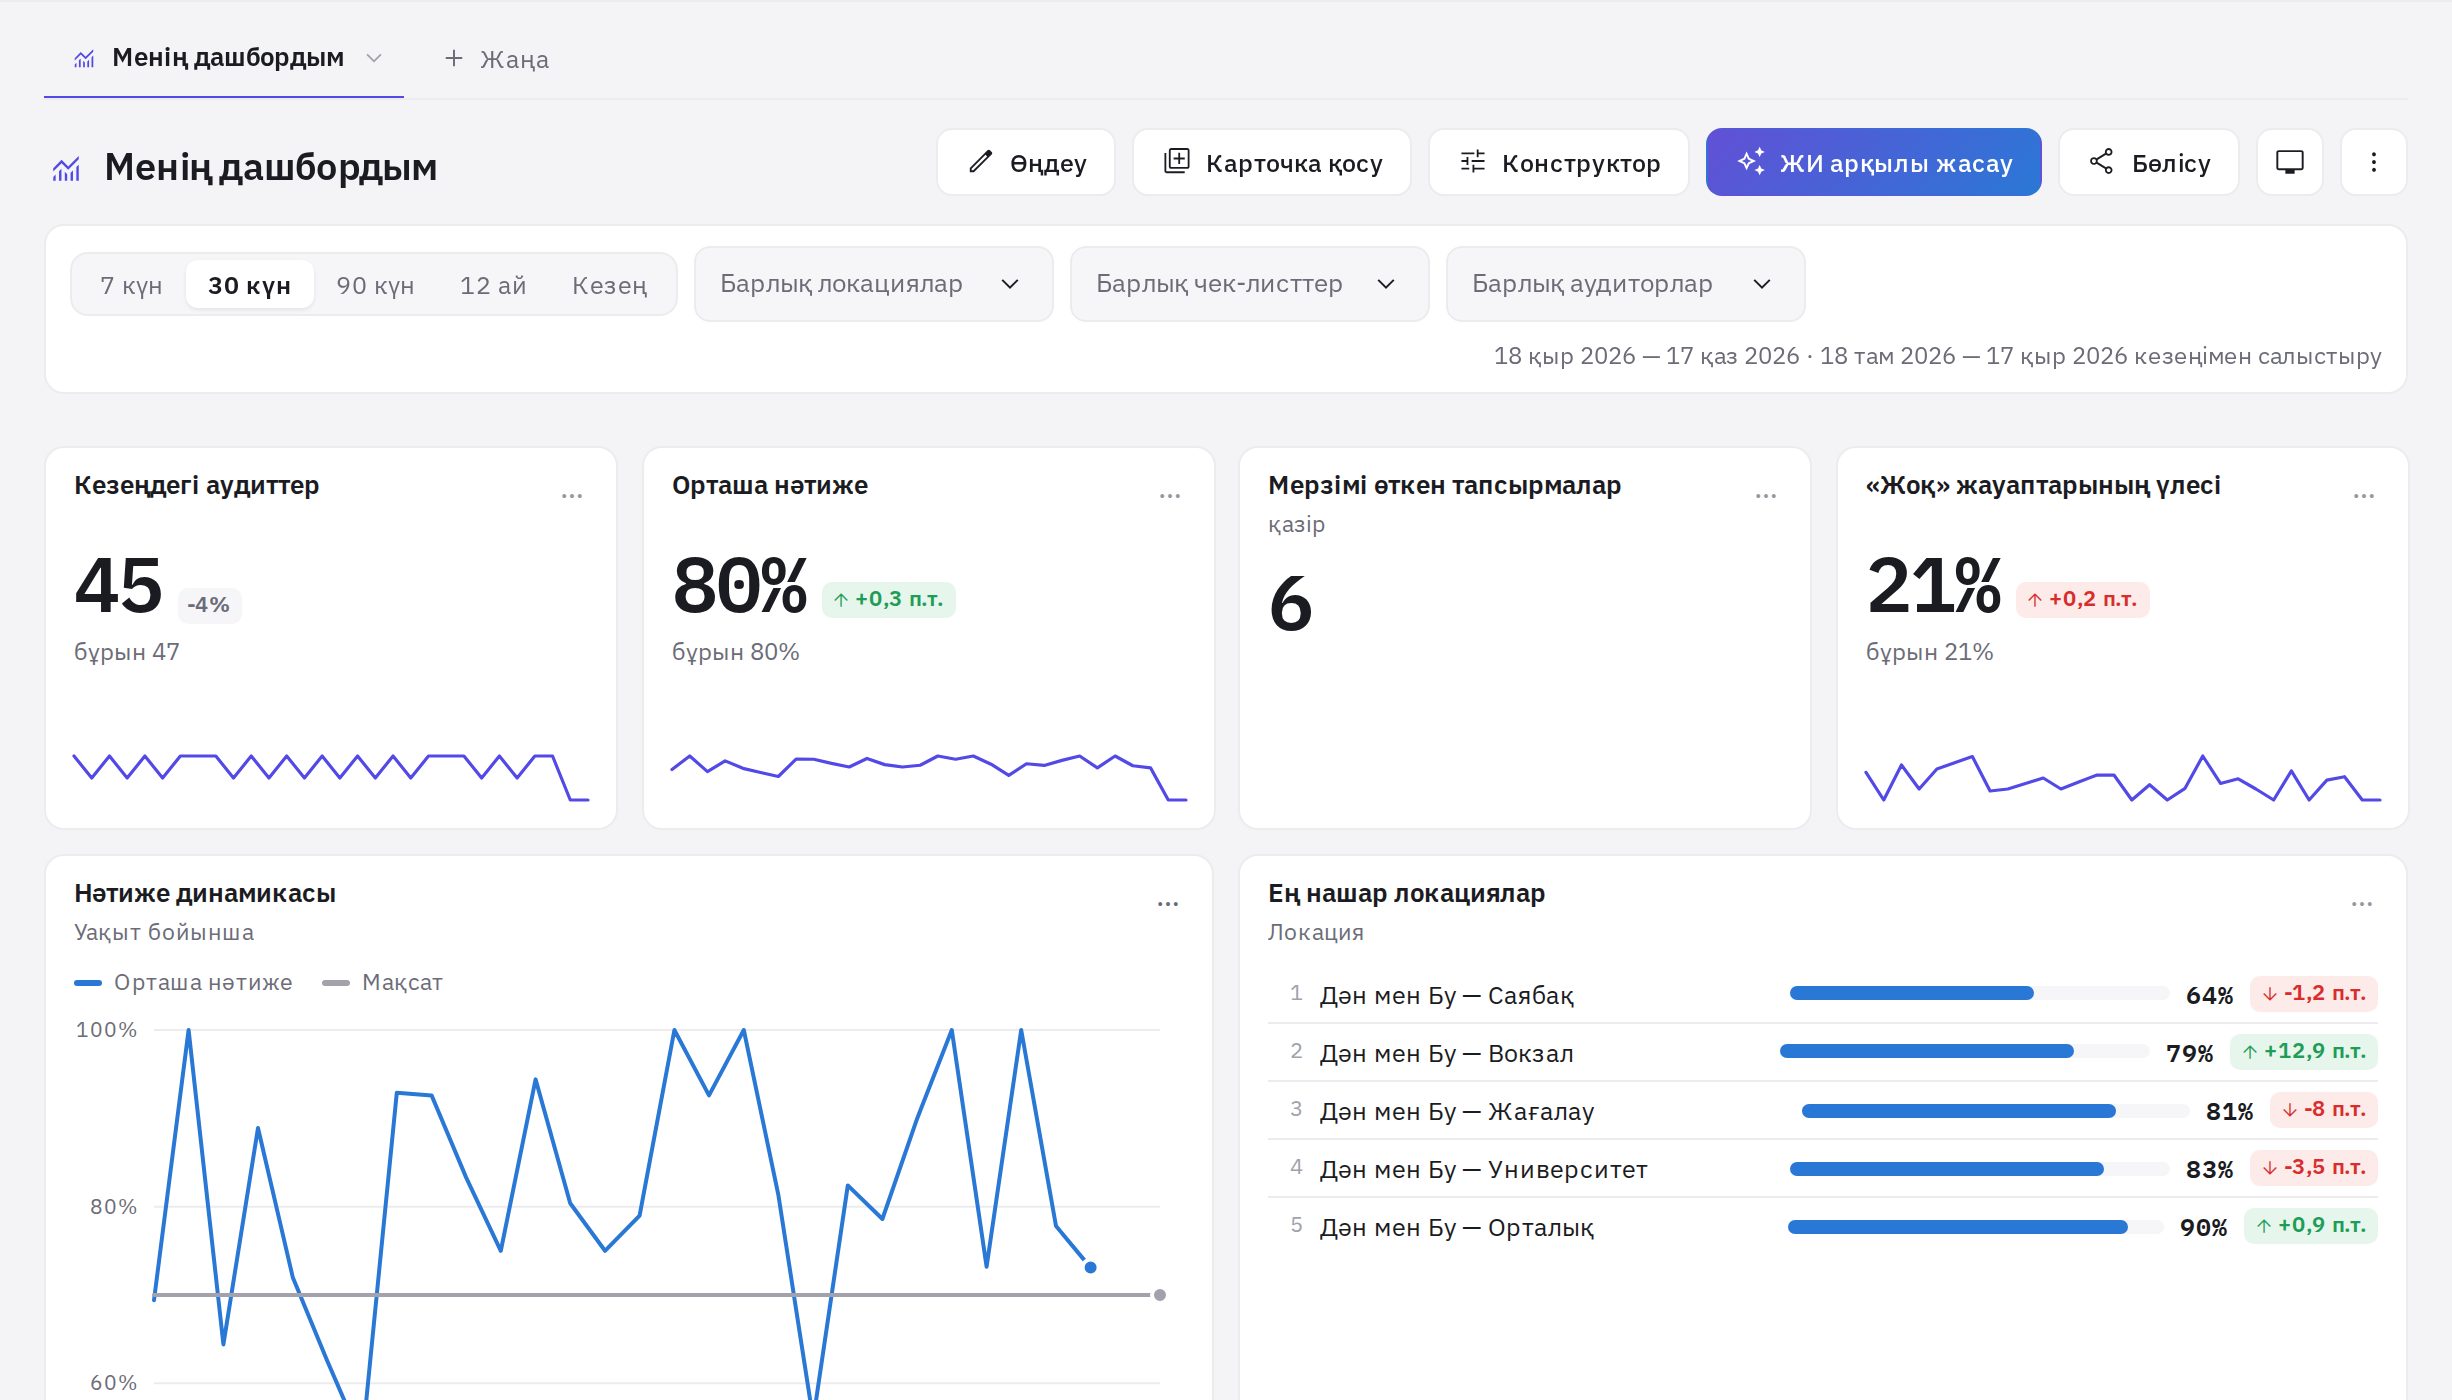
Task: Click last data point on Нәтиже динамикасы chart
Action: point(1091,1267)
